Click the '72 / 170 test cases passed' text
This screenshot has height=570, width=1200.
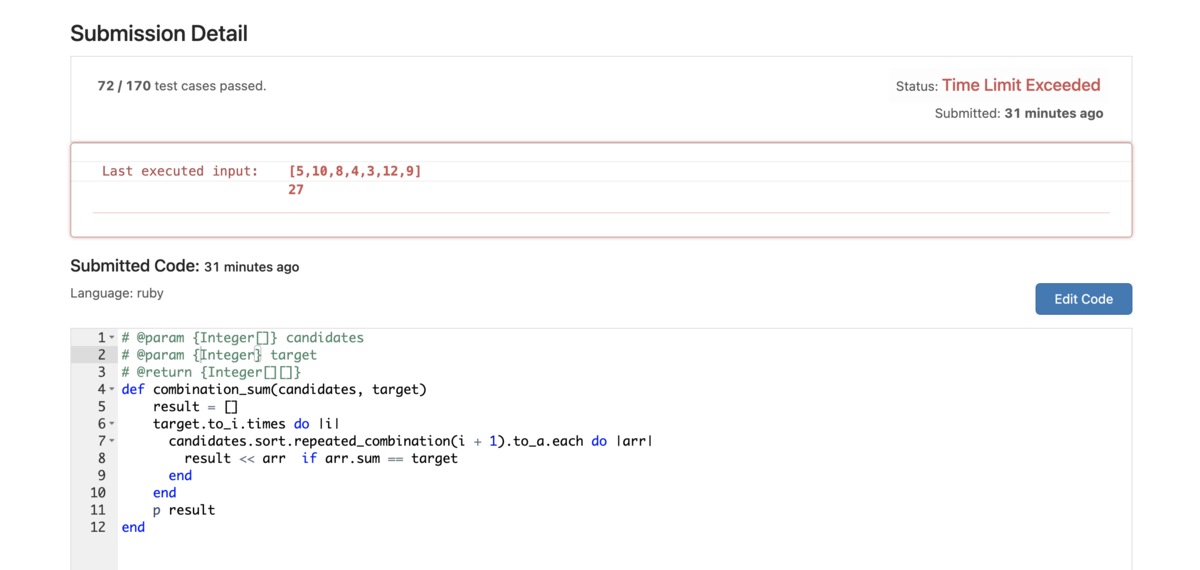coord(182,86)
